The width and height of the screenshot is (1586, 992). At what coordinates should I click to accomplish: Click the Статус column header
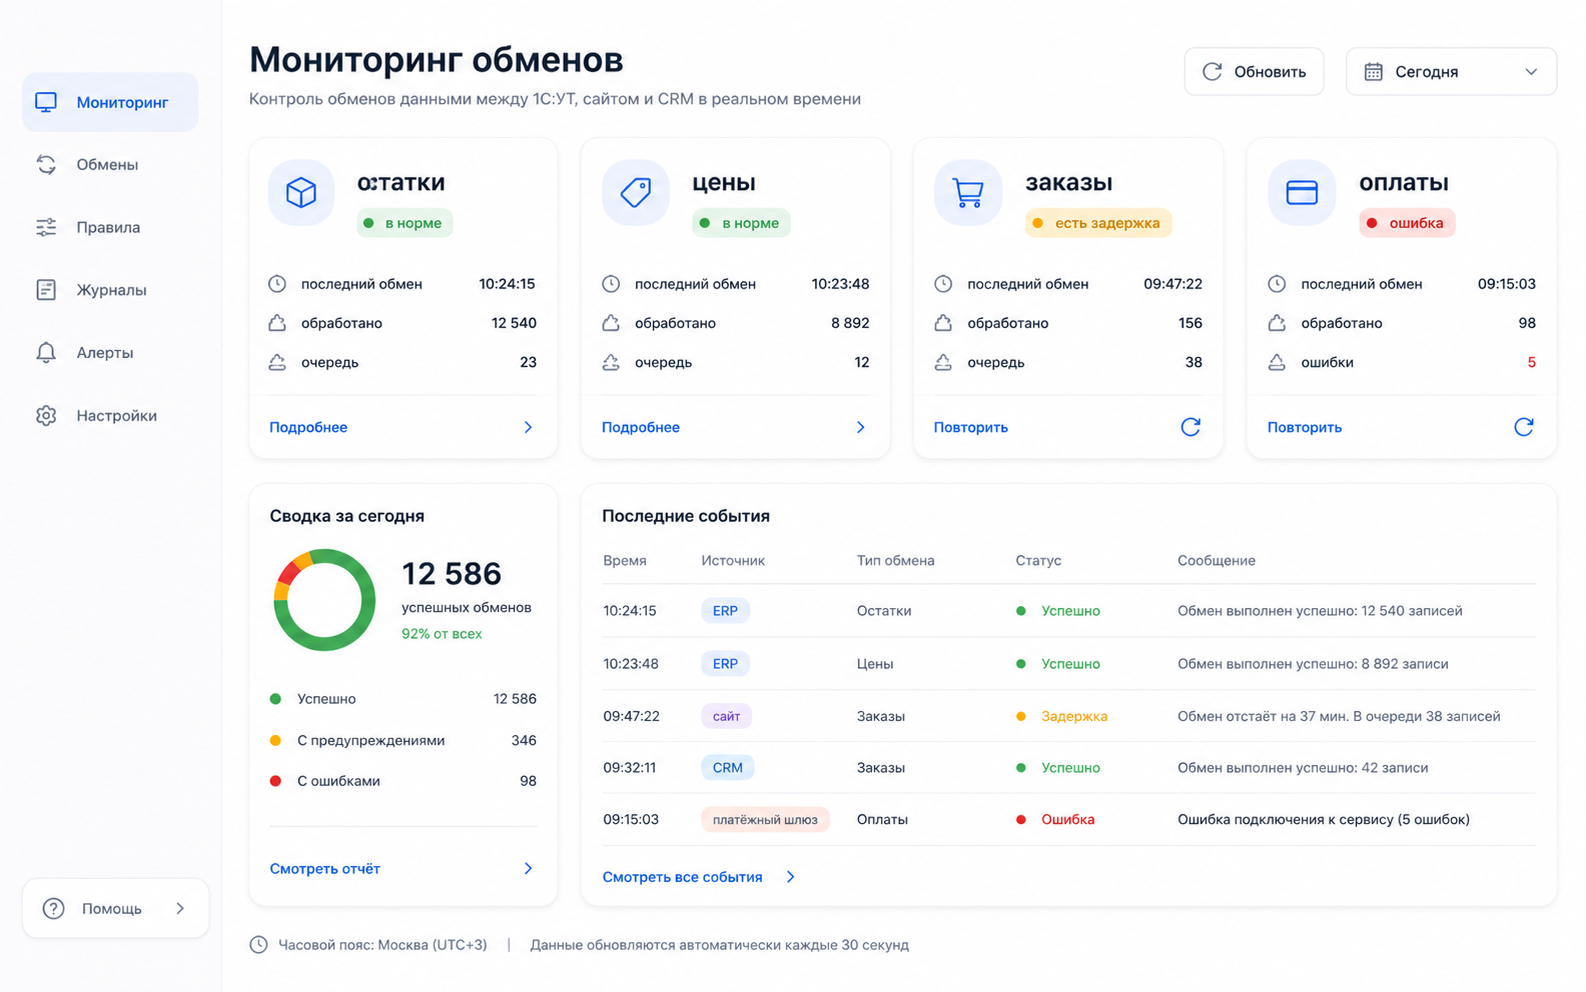pos(1038,561)
